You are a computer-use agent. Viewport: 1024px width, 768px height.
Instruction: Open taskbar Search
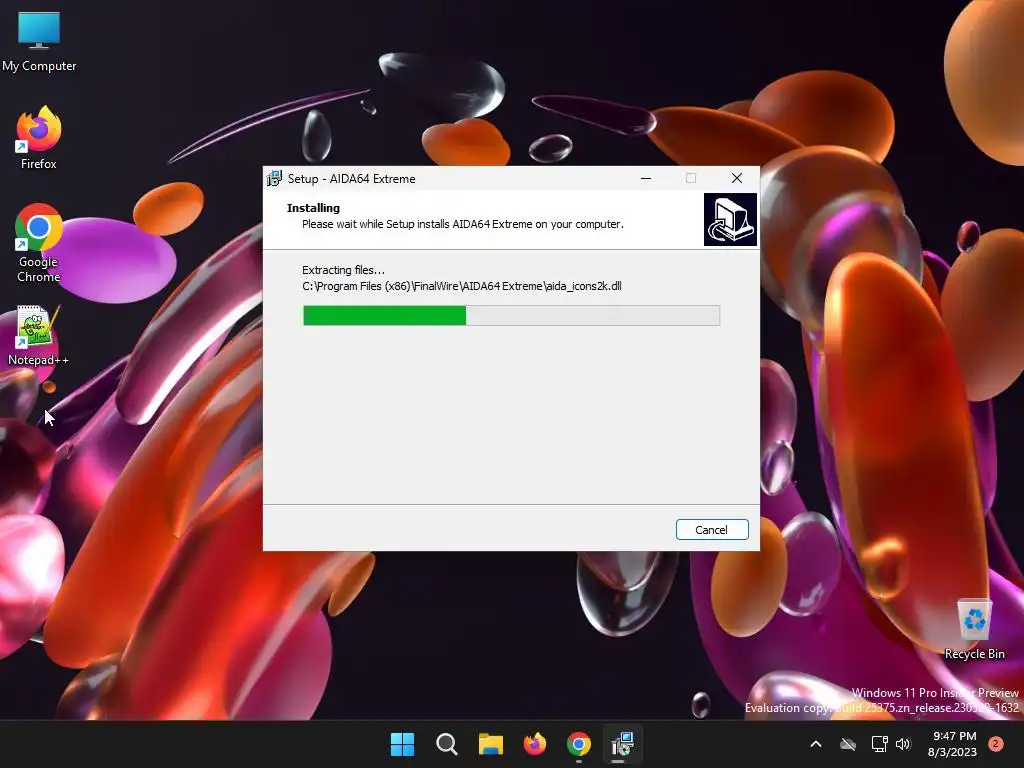click(x=447, y=744)
